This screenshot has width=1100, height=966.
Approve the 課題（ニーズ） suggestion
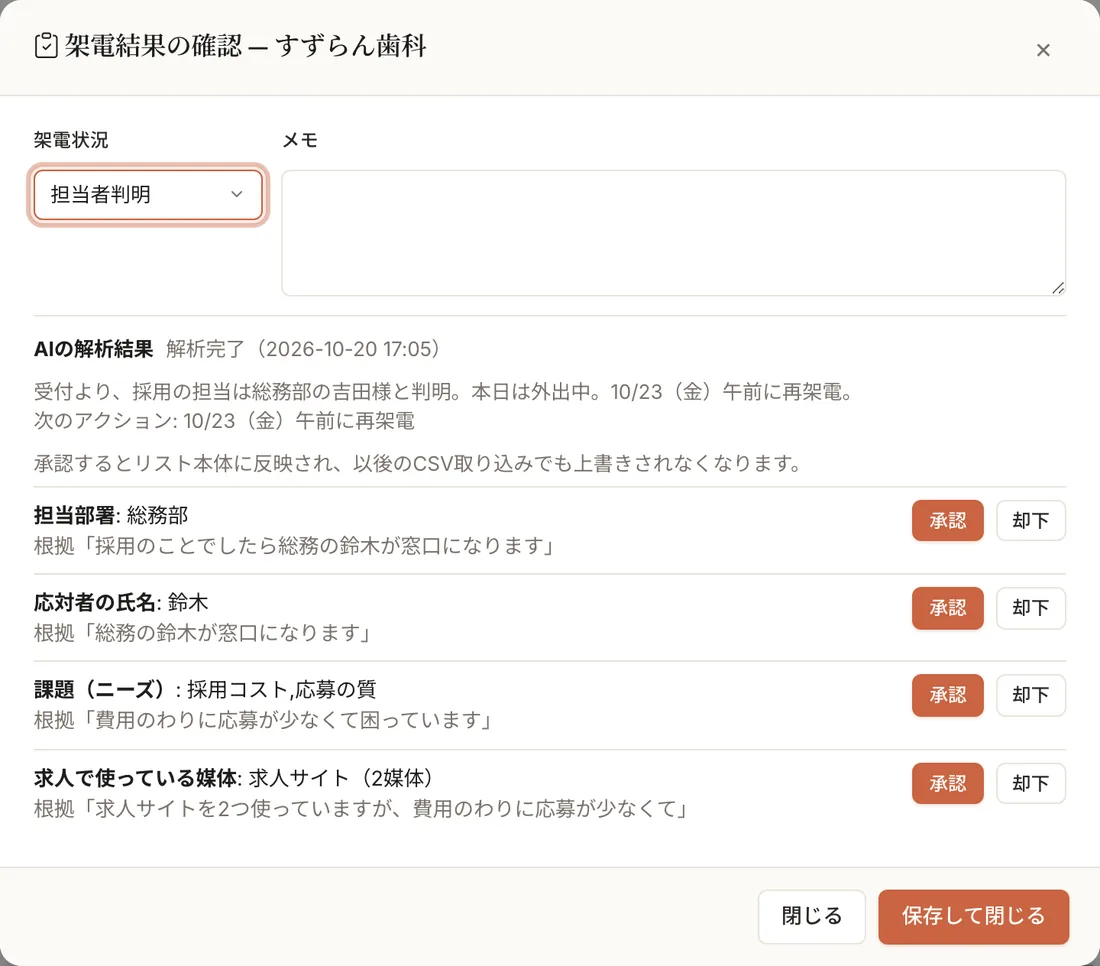pyautogui.click(x=947, y=695)
